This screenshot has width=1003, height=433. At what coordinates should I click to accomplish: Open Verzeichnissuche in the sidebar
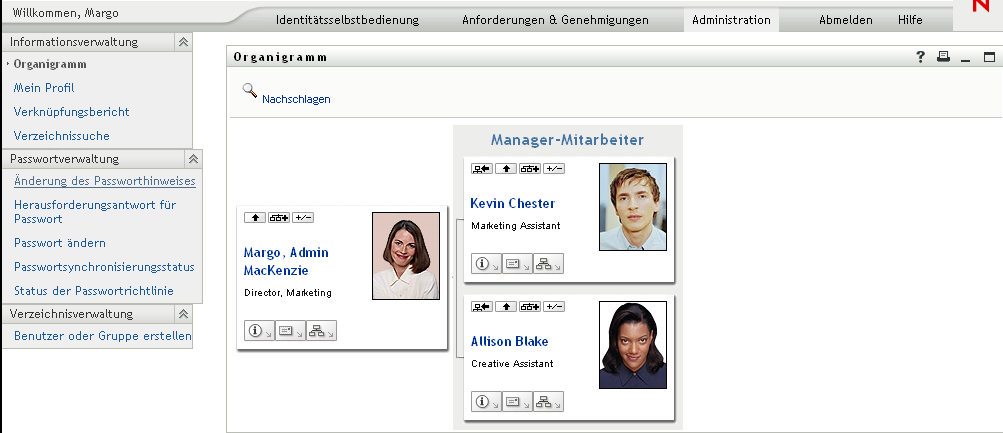tap(61, 136)
